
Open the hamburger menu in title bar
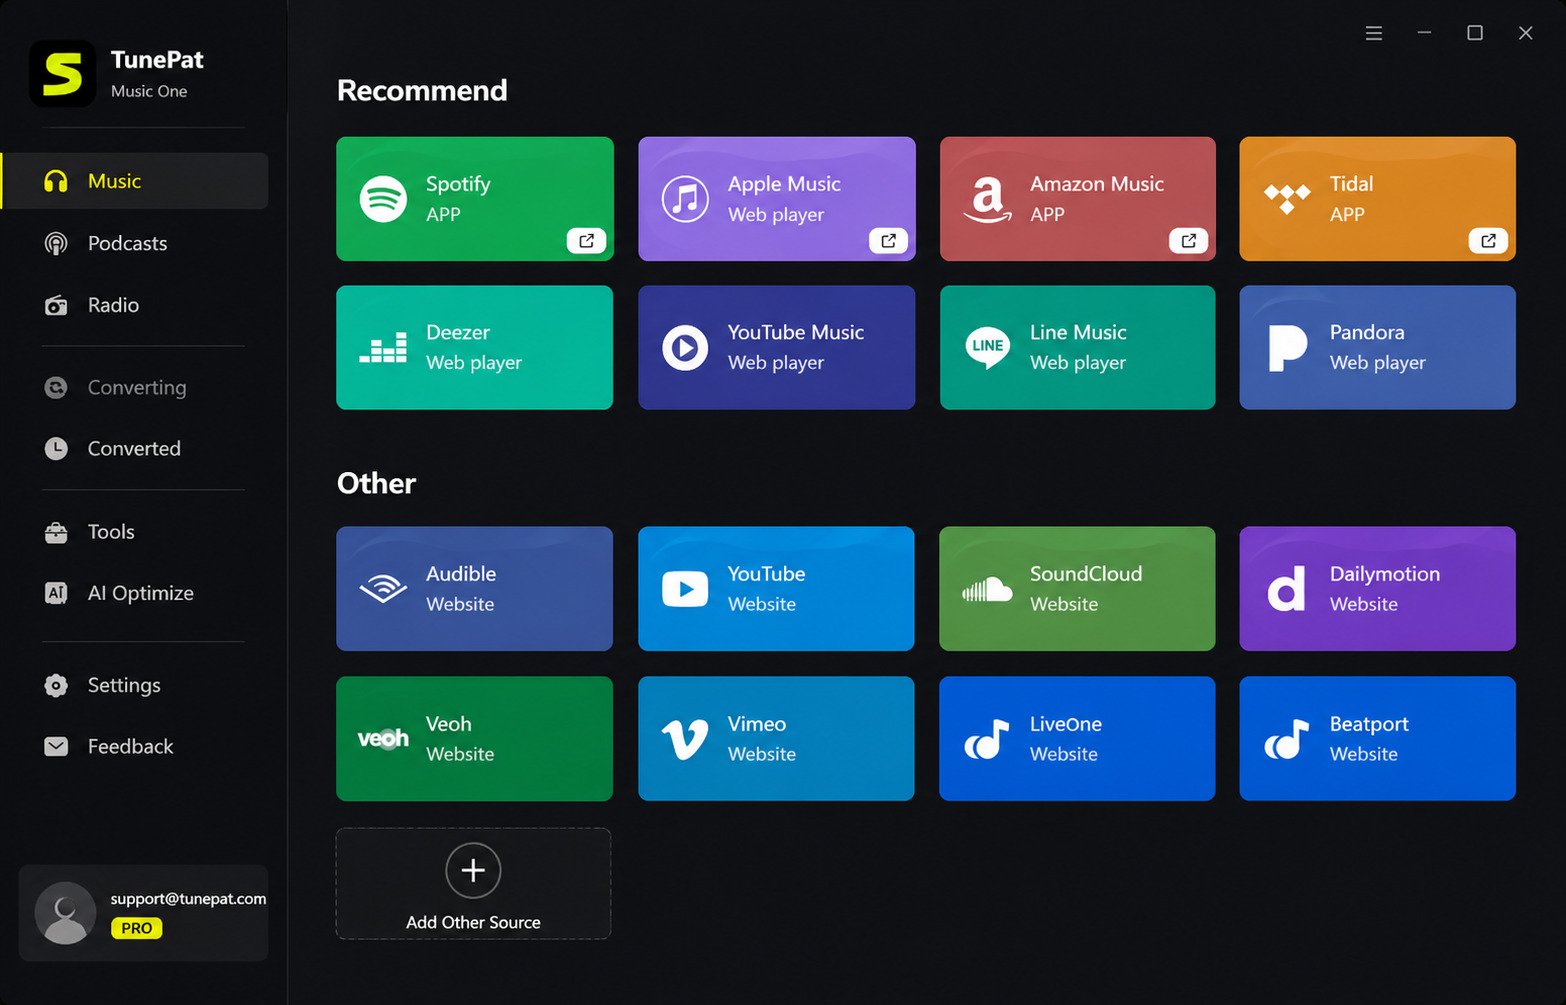(1374, 33)
